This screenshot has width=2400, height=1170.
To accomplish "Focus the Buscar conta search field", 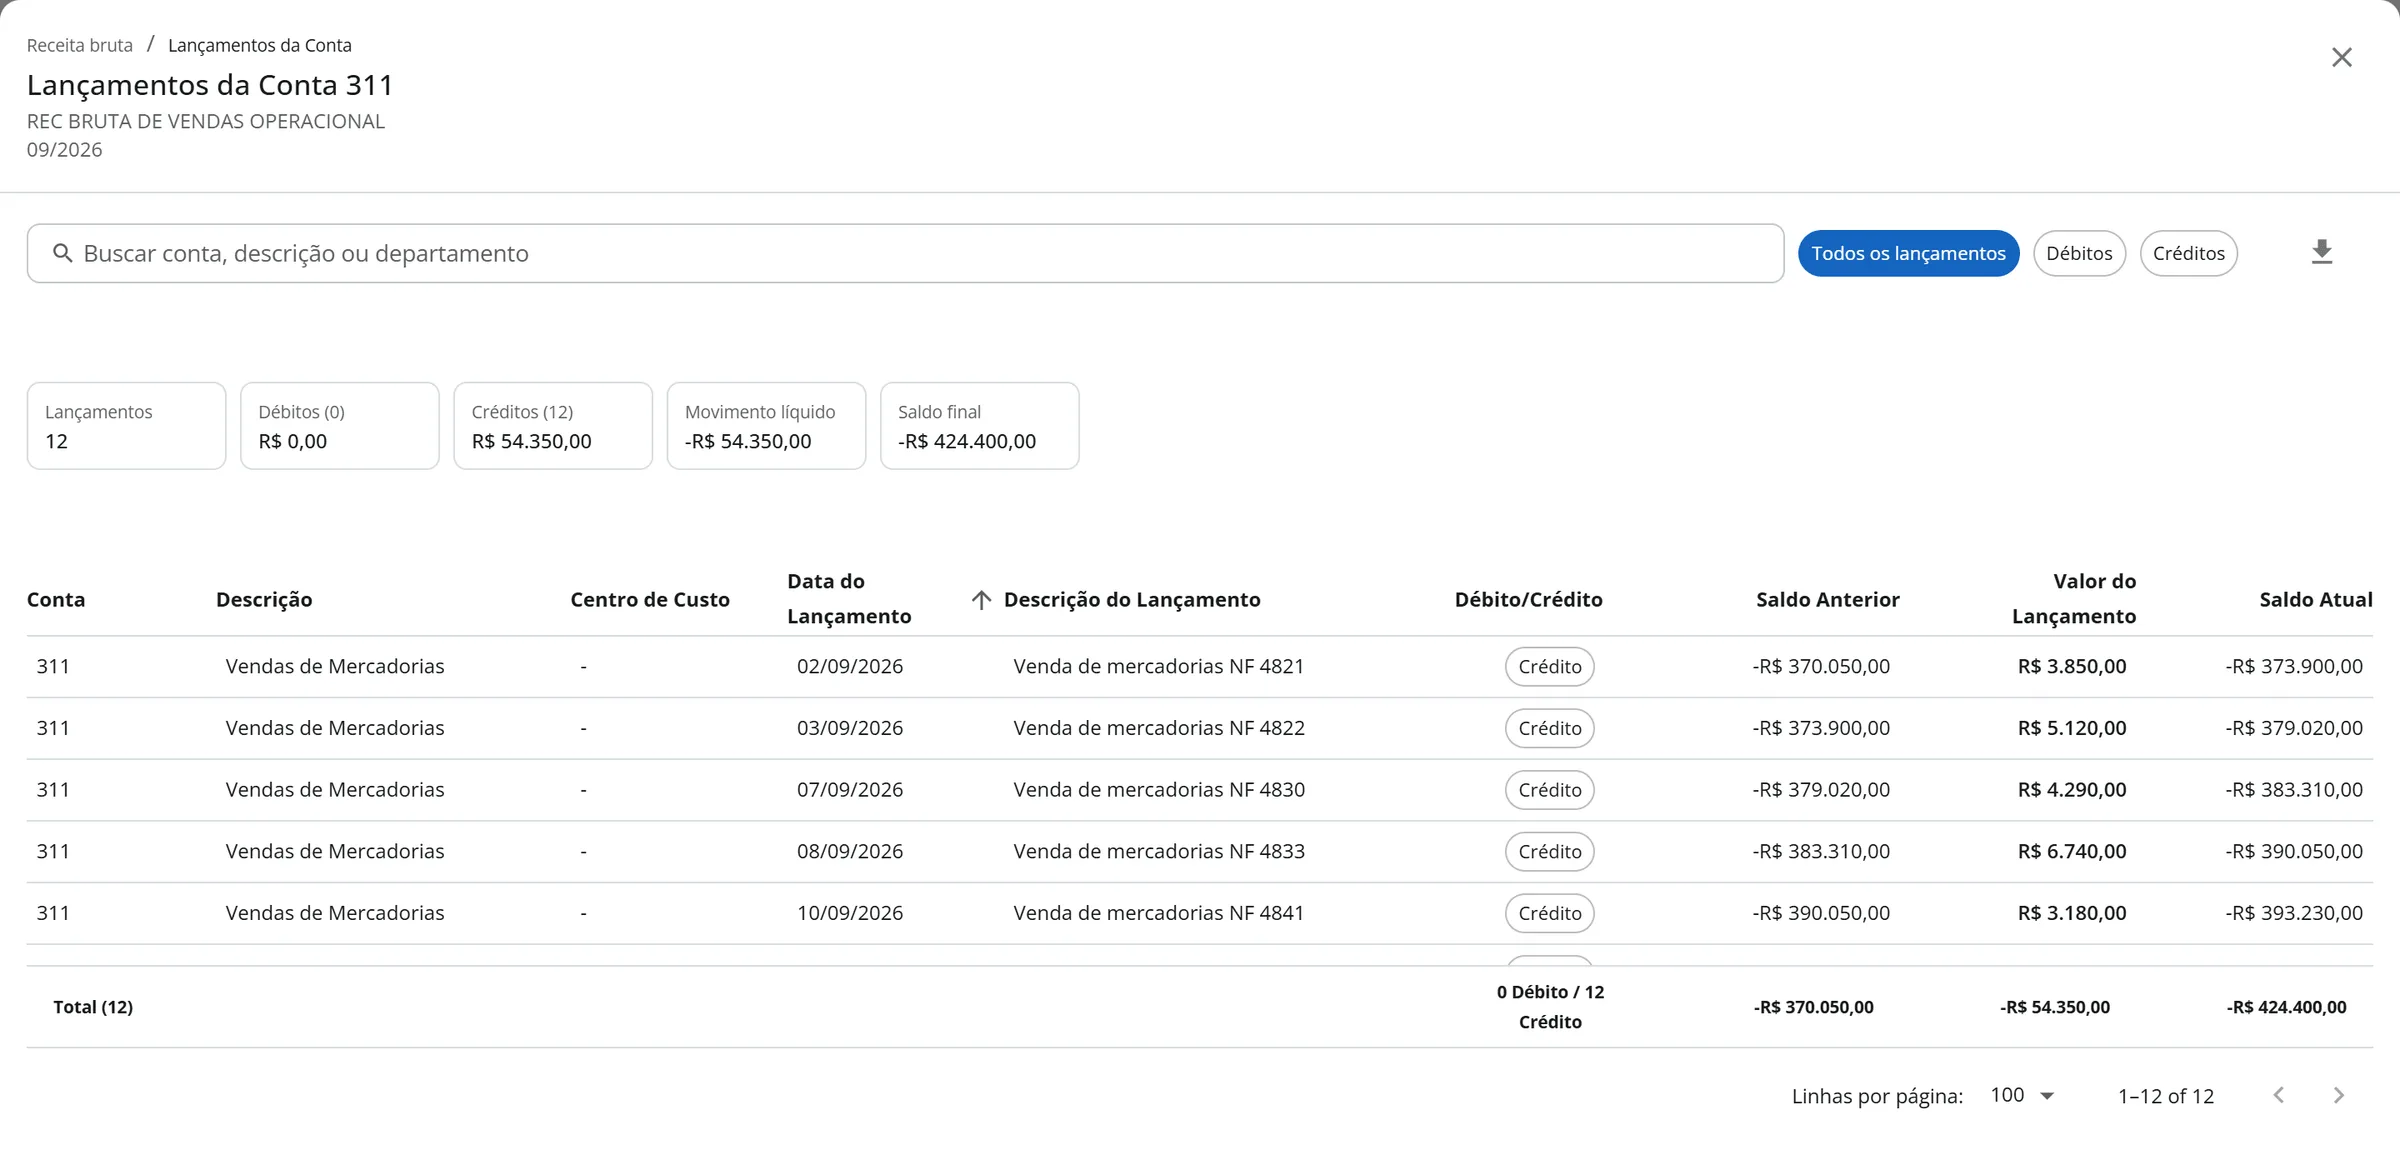I will (x=905, y=253).
